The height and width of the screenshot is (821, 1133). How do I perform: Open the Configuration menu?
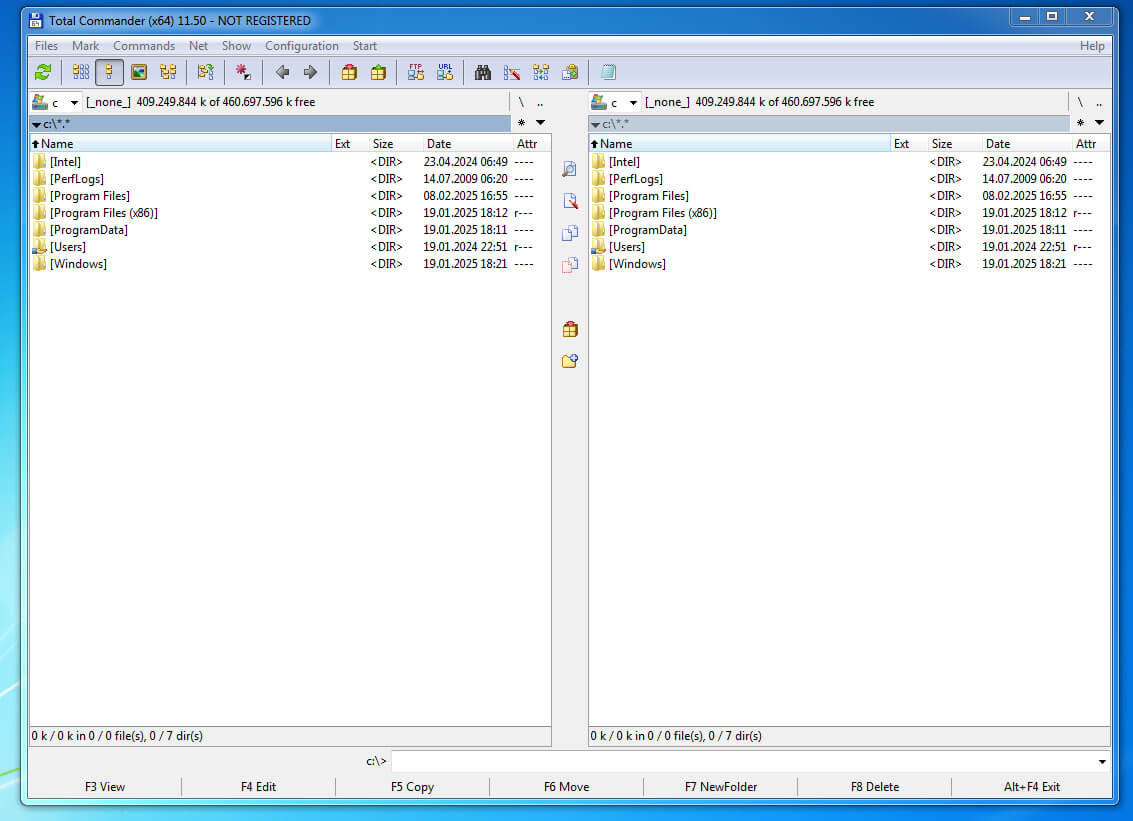coord(301,46)
